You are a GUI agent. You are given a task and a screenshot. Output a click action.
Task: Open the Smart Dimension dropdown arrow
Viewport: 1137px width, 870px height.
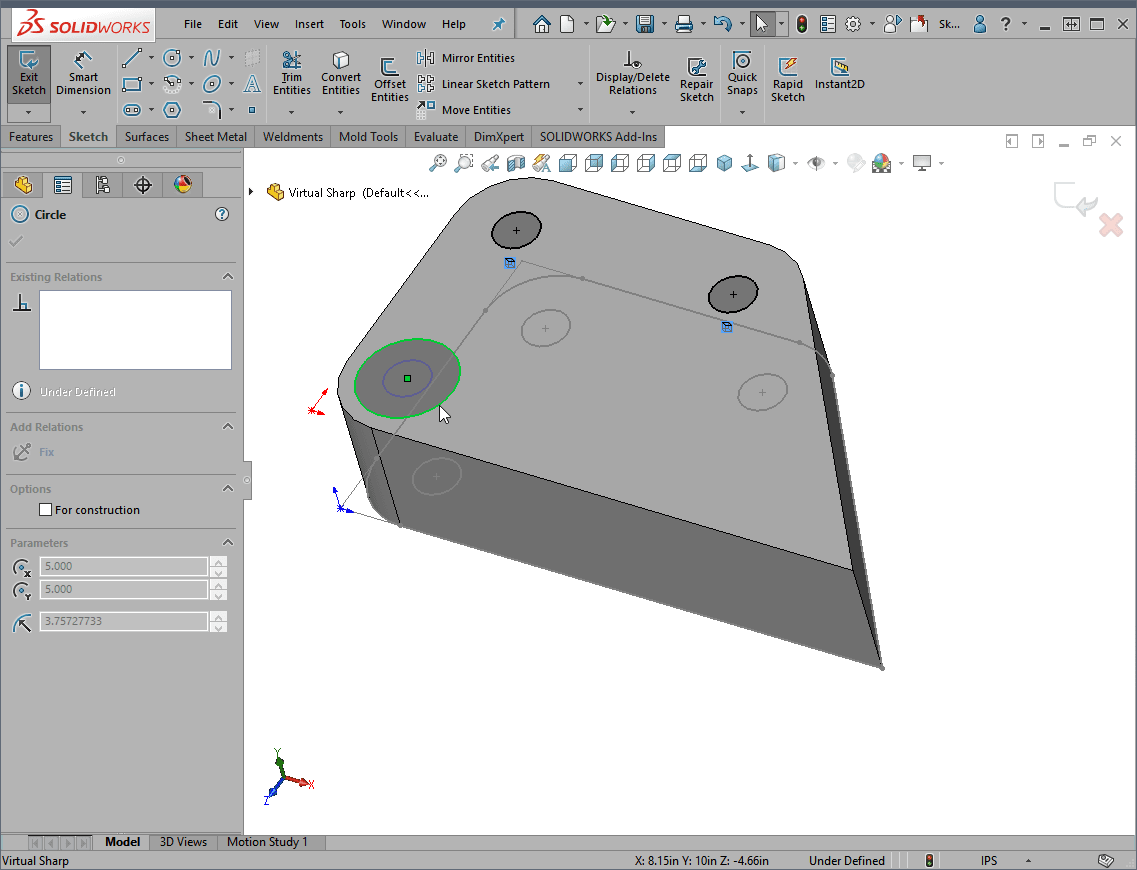click(x=83, y=112)
